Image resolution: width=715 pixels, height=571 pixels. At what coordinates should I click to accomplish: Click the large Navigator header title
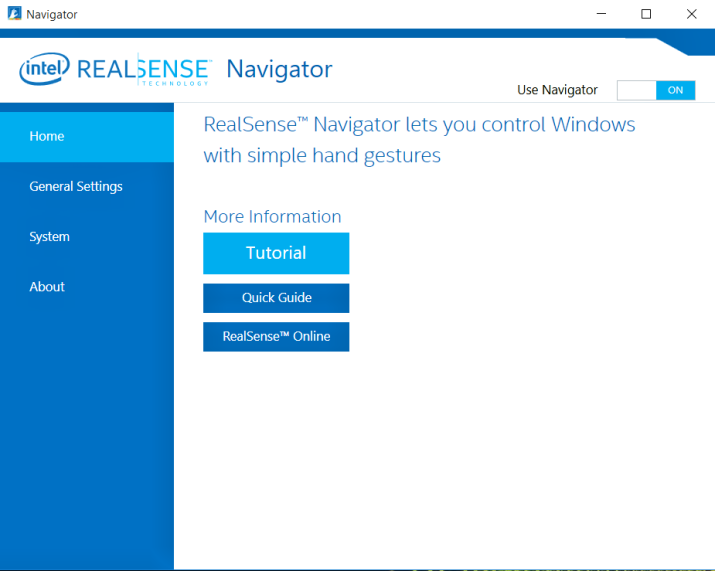[279, 69]
